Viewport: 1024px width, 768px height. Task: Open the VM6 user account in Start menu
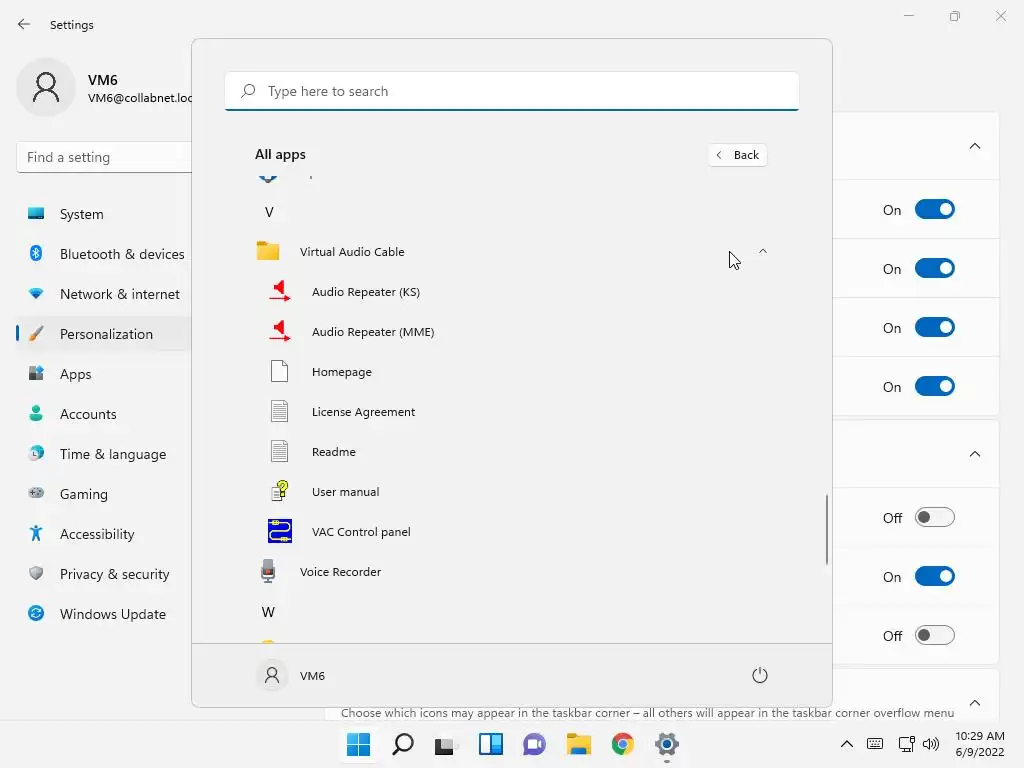291,675
